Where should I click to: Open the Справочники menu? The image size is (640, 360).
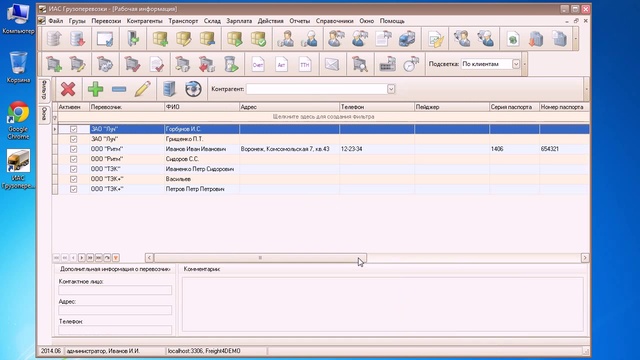coord(334,21)
